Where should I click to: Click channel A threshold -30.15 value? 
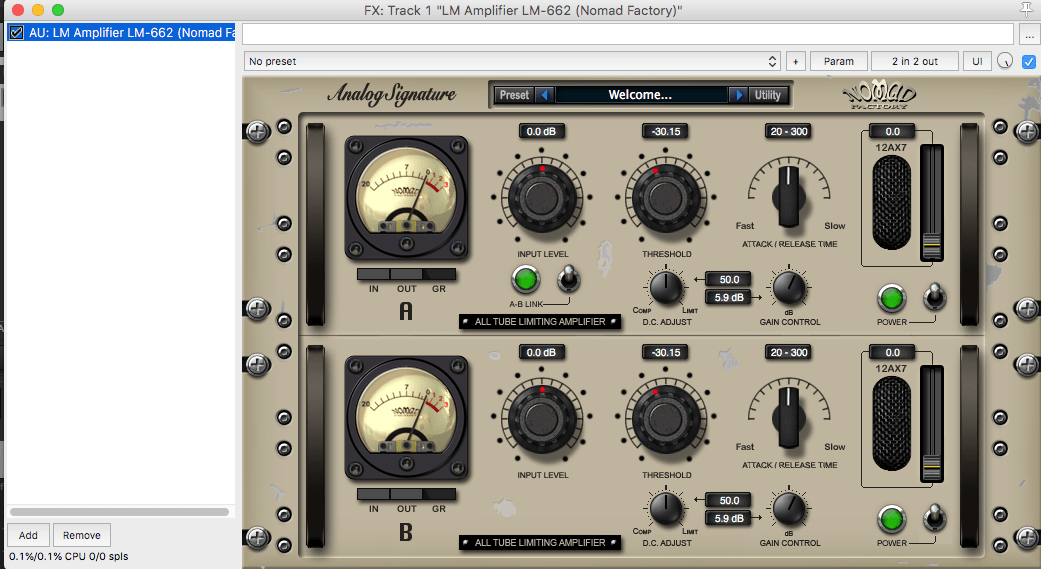coord(665,131)
